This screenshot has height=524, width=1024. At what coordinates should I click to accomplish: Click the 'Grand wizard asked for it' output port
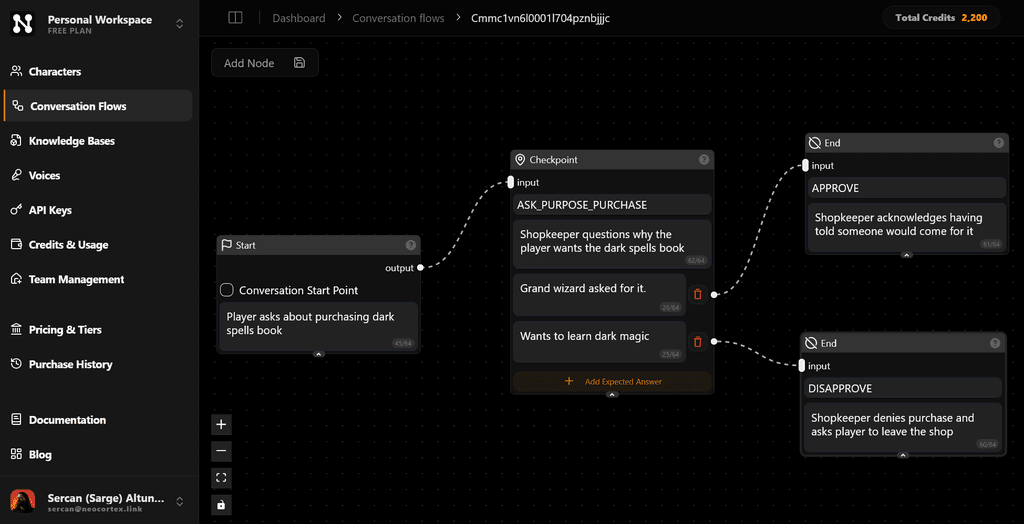[x=714, y=295]
